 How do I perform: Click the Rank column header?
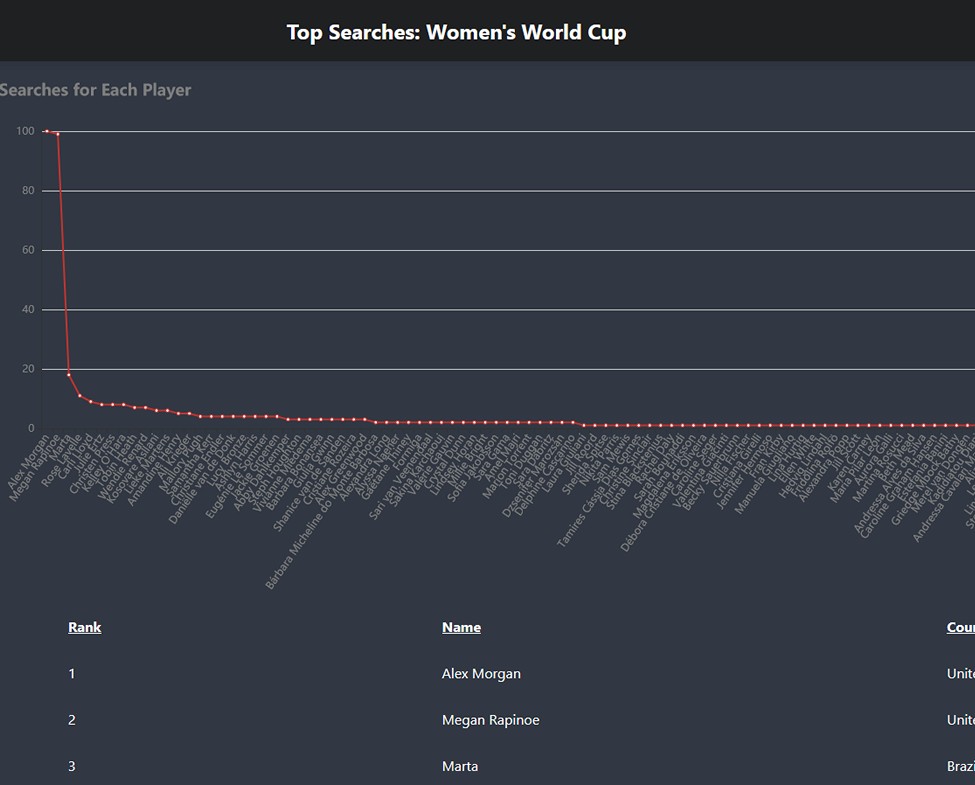[x=85, y=627]
